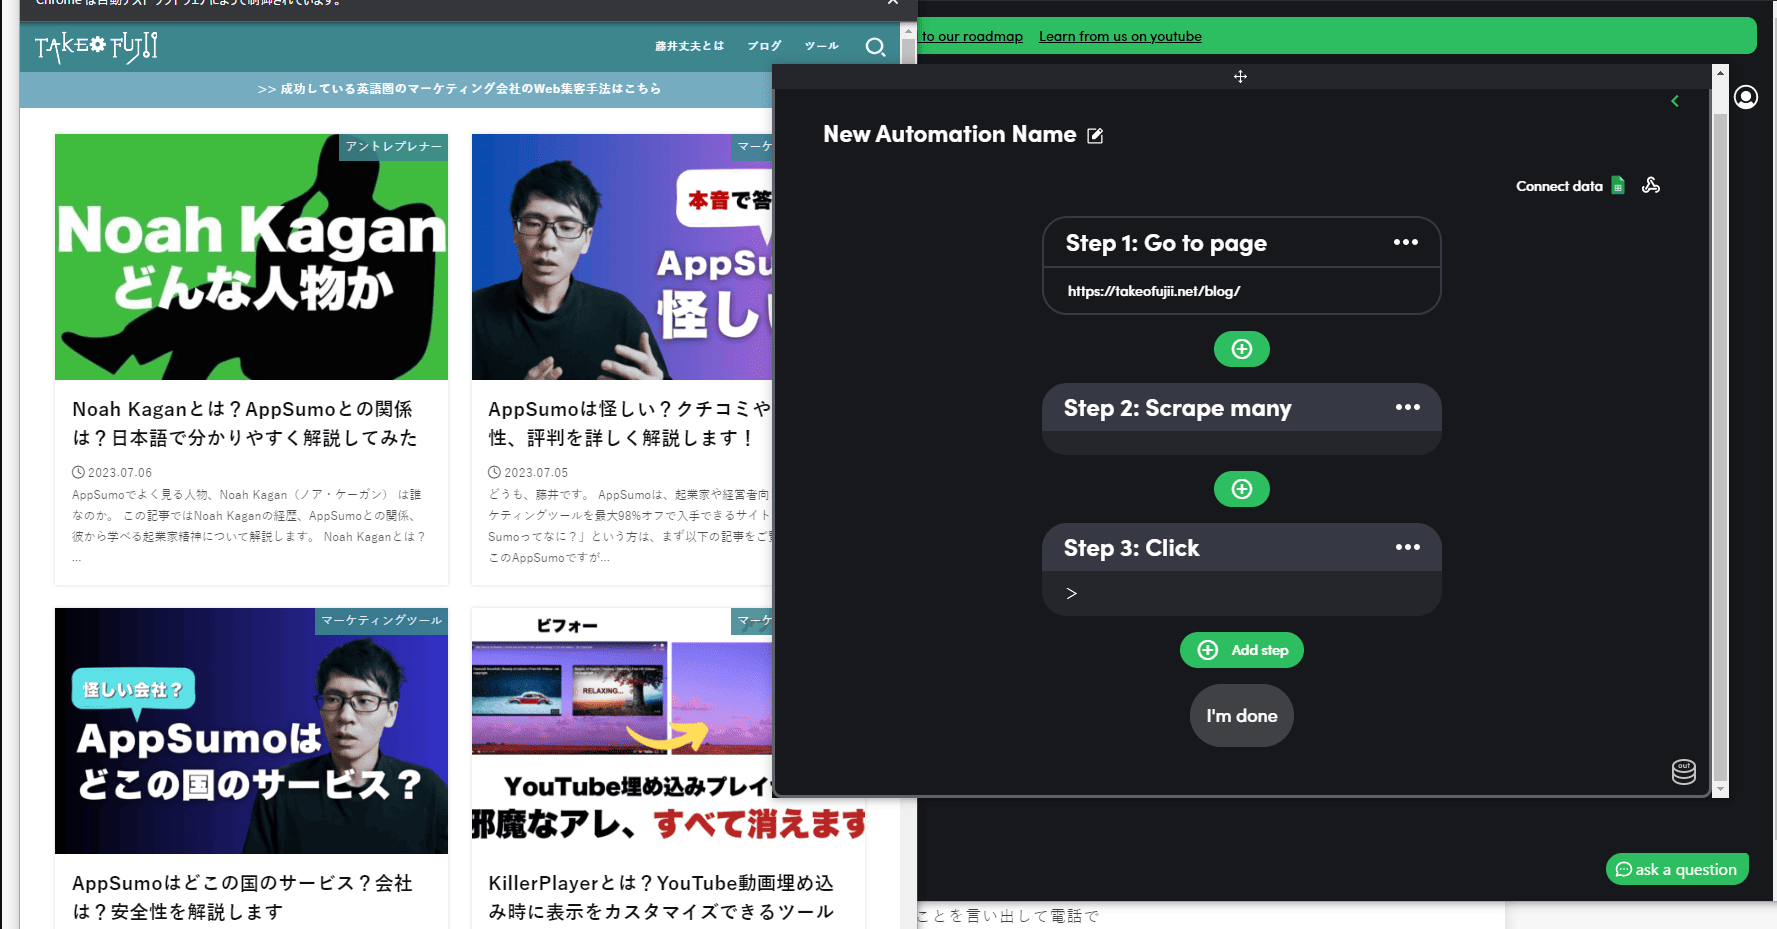Screen dimensions: 1777x929
Task: Open Step 1 three-dot options menu
Action: [x=1406, y=242]
